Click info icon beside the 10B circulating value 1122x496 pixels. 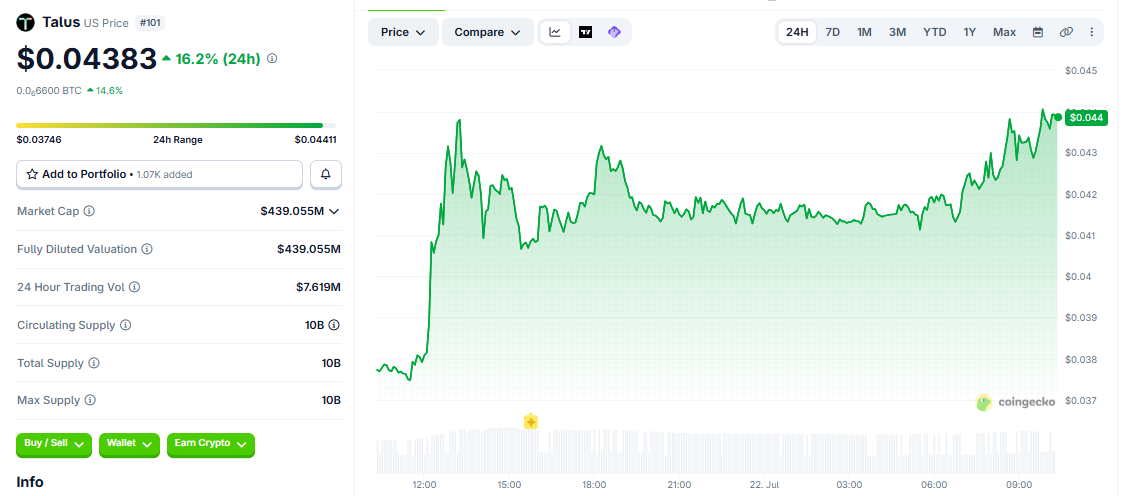(x=334, y=325)
